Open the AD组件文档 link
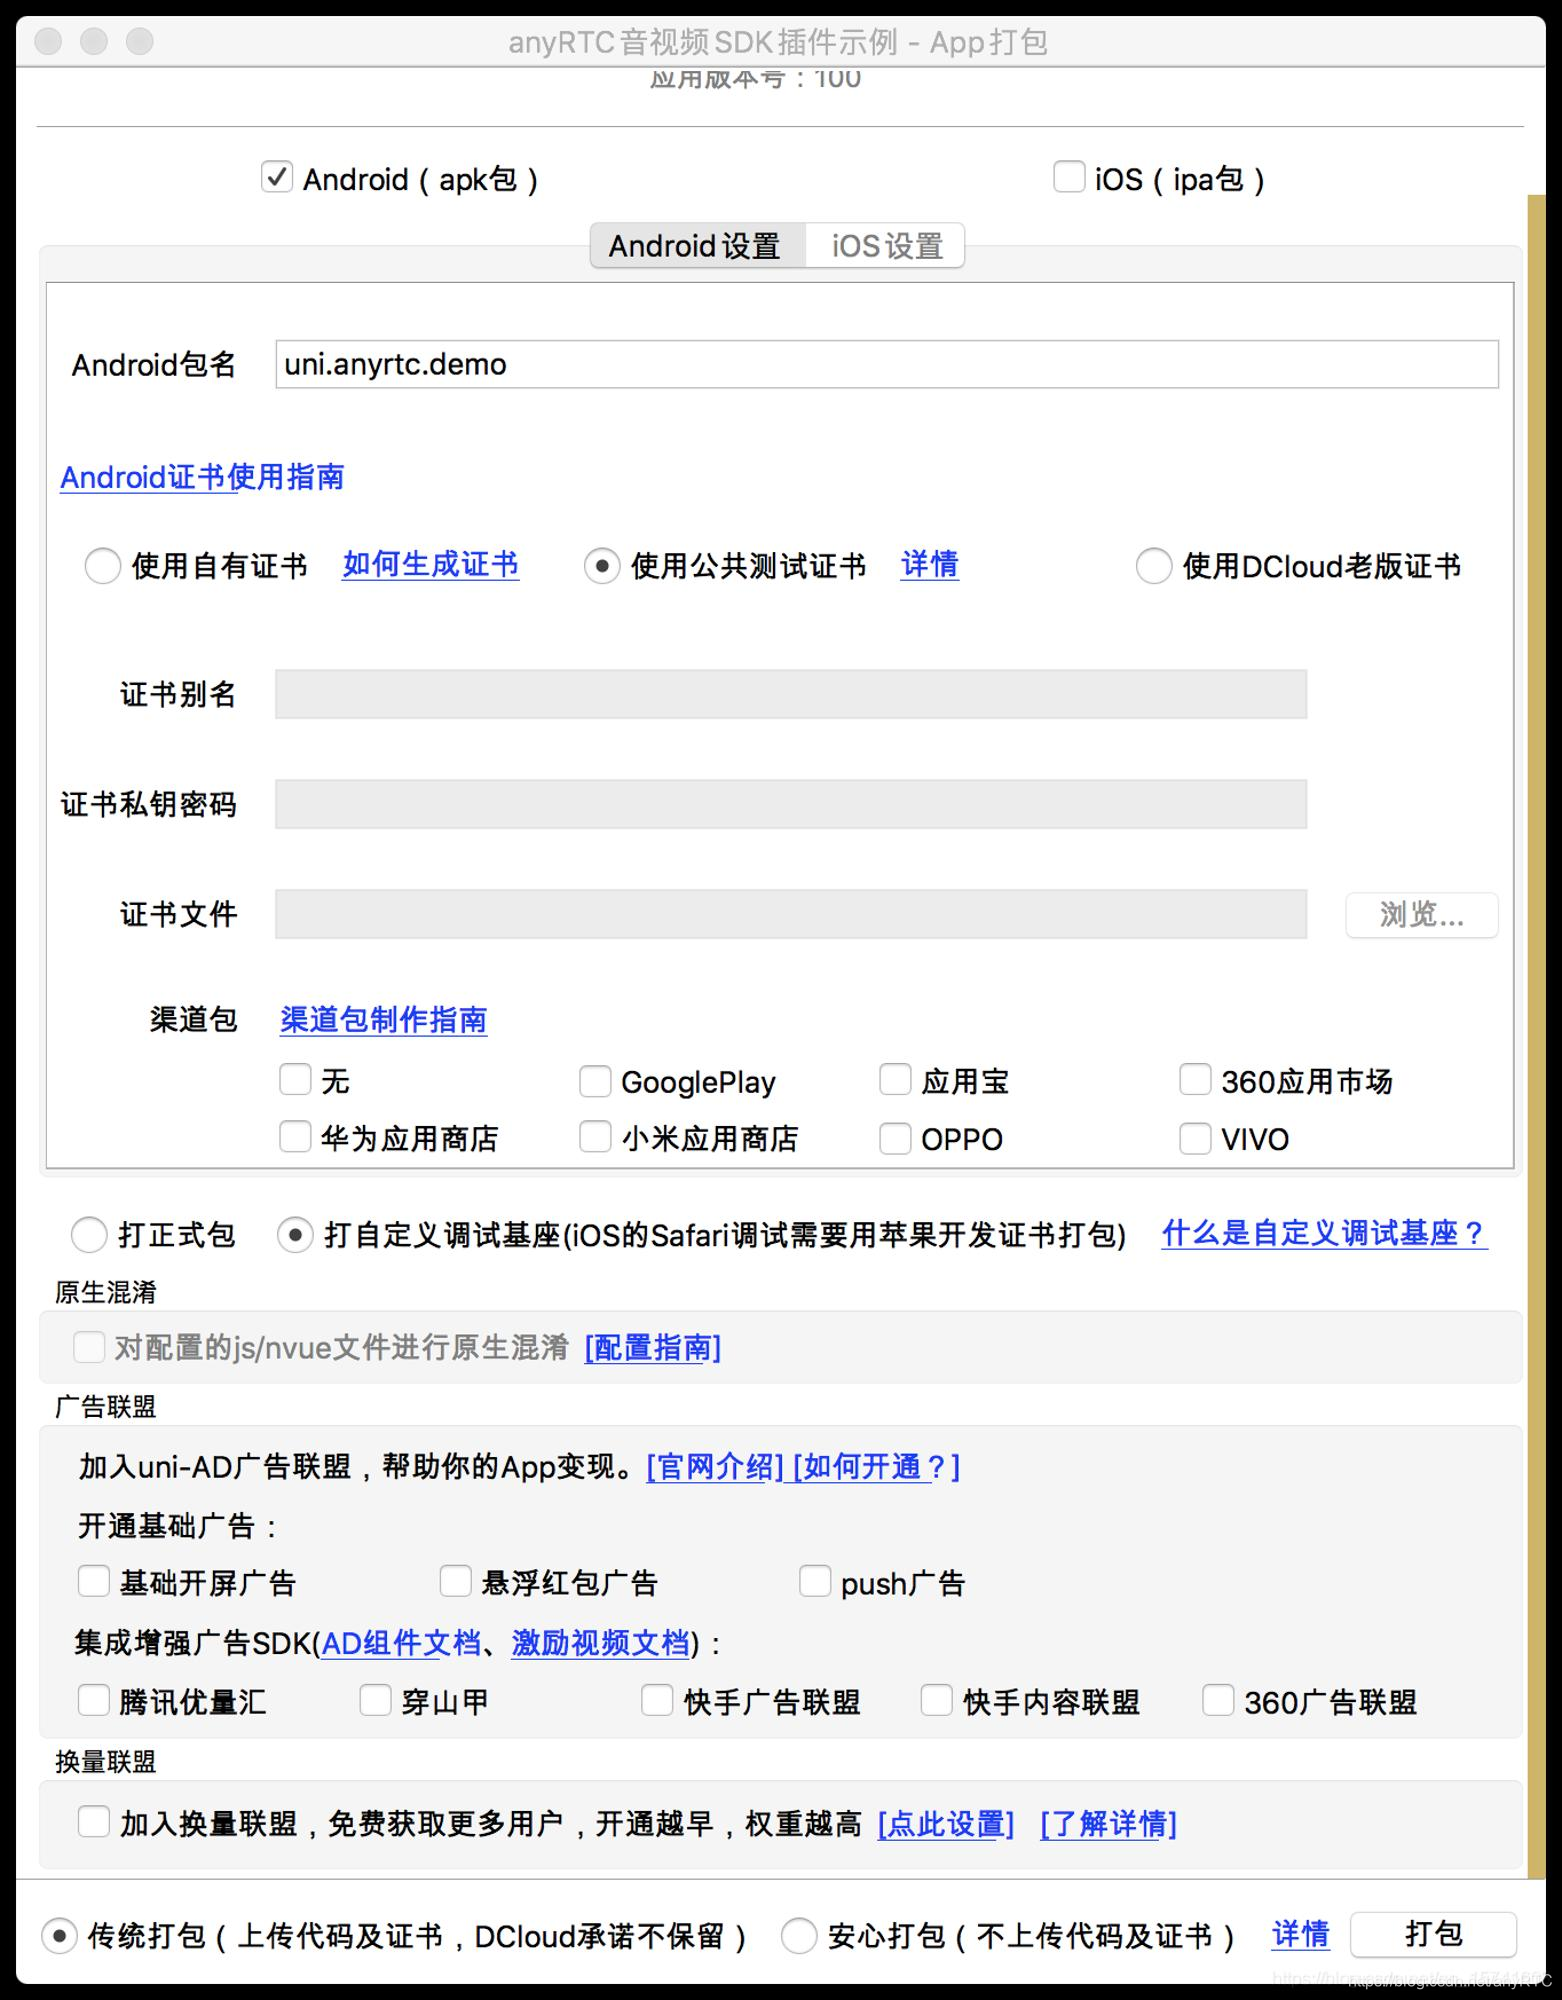The width and height of the screenshot is (1562, 2000). [401, 1643]
